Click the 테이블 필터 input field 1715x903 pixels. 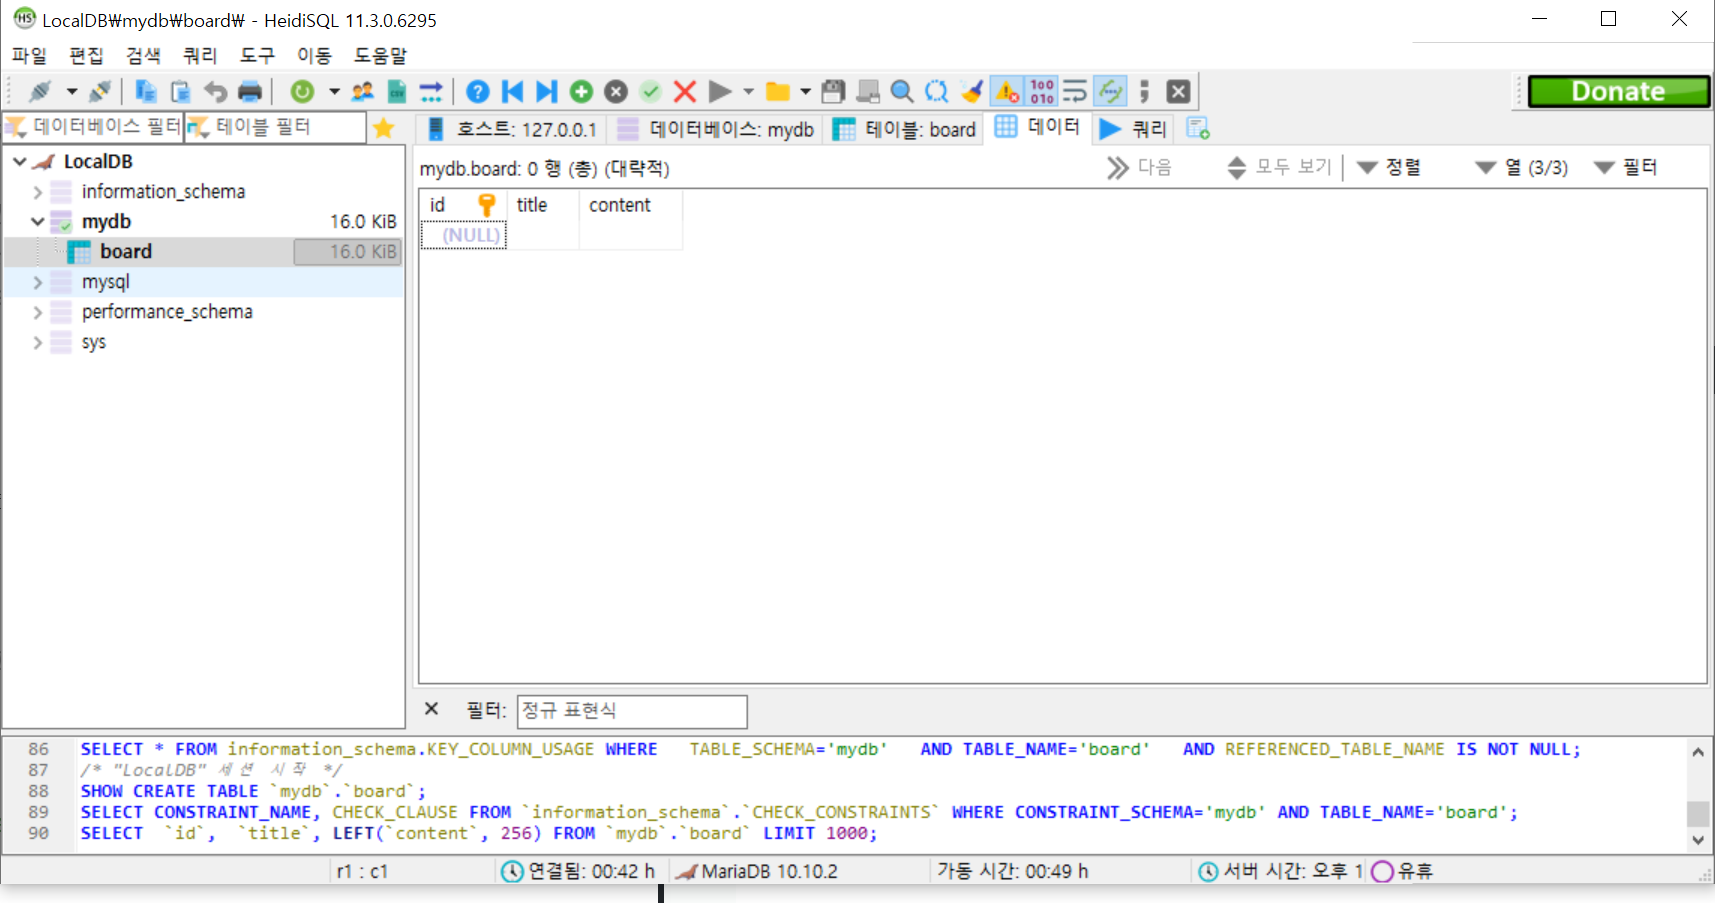click(x=275, y=127)
